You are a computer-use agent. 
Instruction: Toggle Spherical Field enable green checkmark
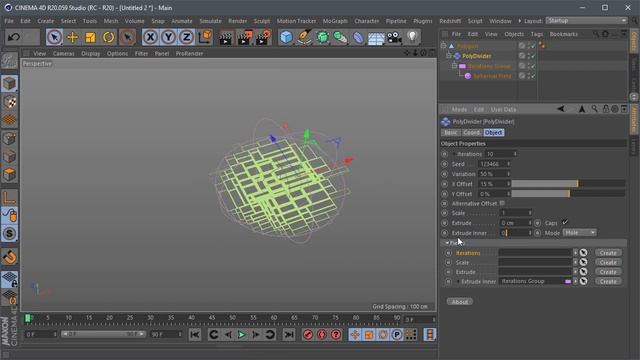533,76
